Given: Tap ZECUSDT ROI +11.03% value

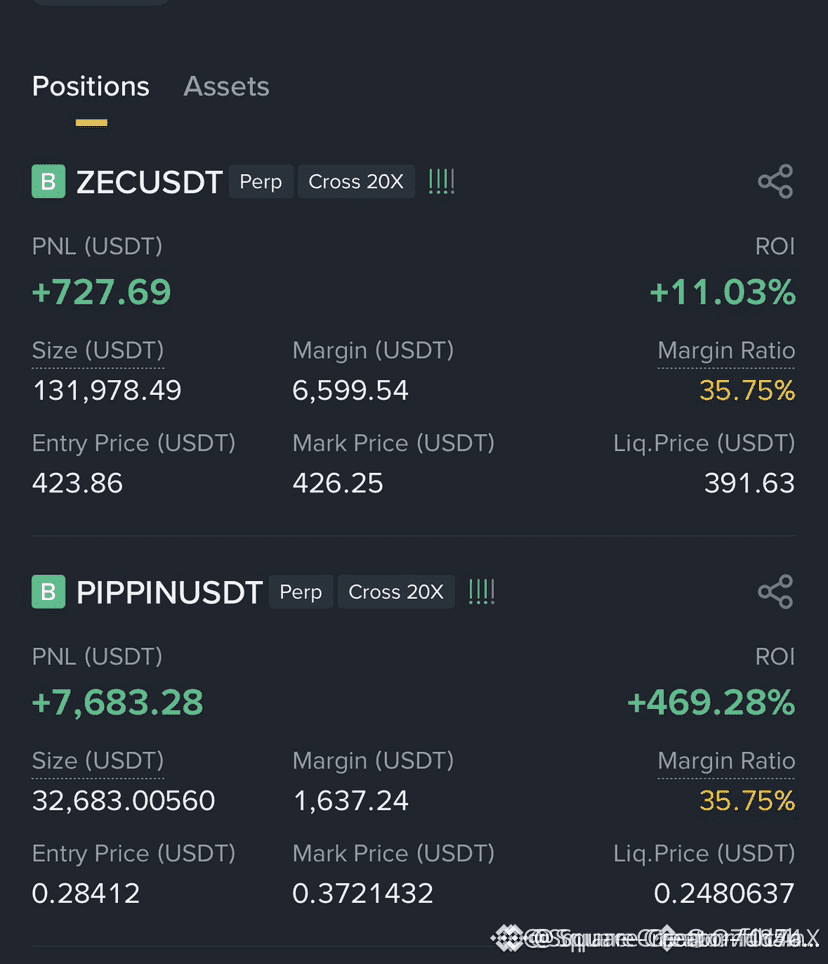Looking at the screenshot, I should 722,291.
